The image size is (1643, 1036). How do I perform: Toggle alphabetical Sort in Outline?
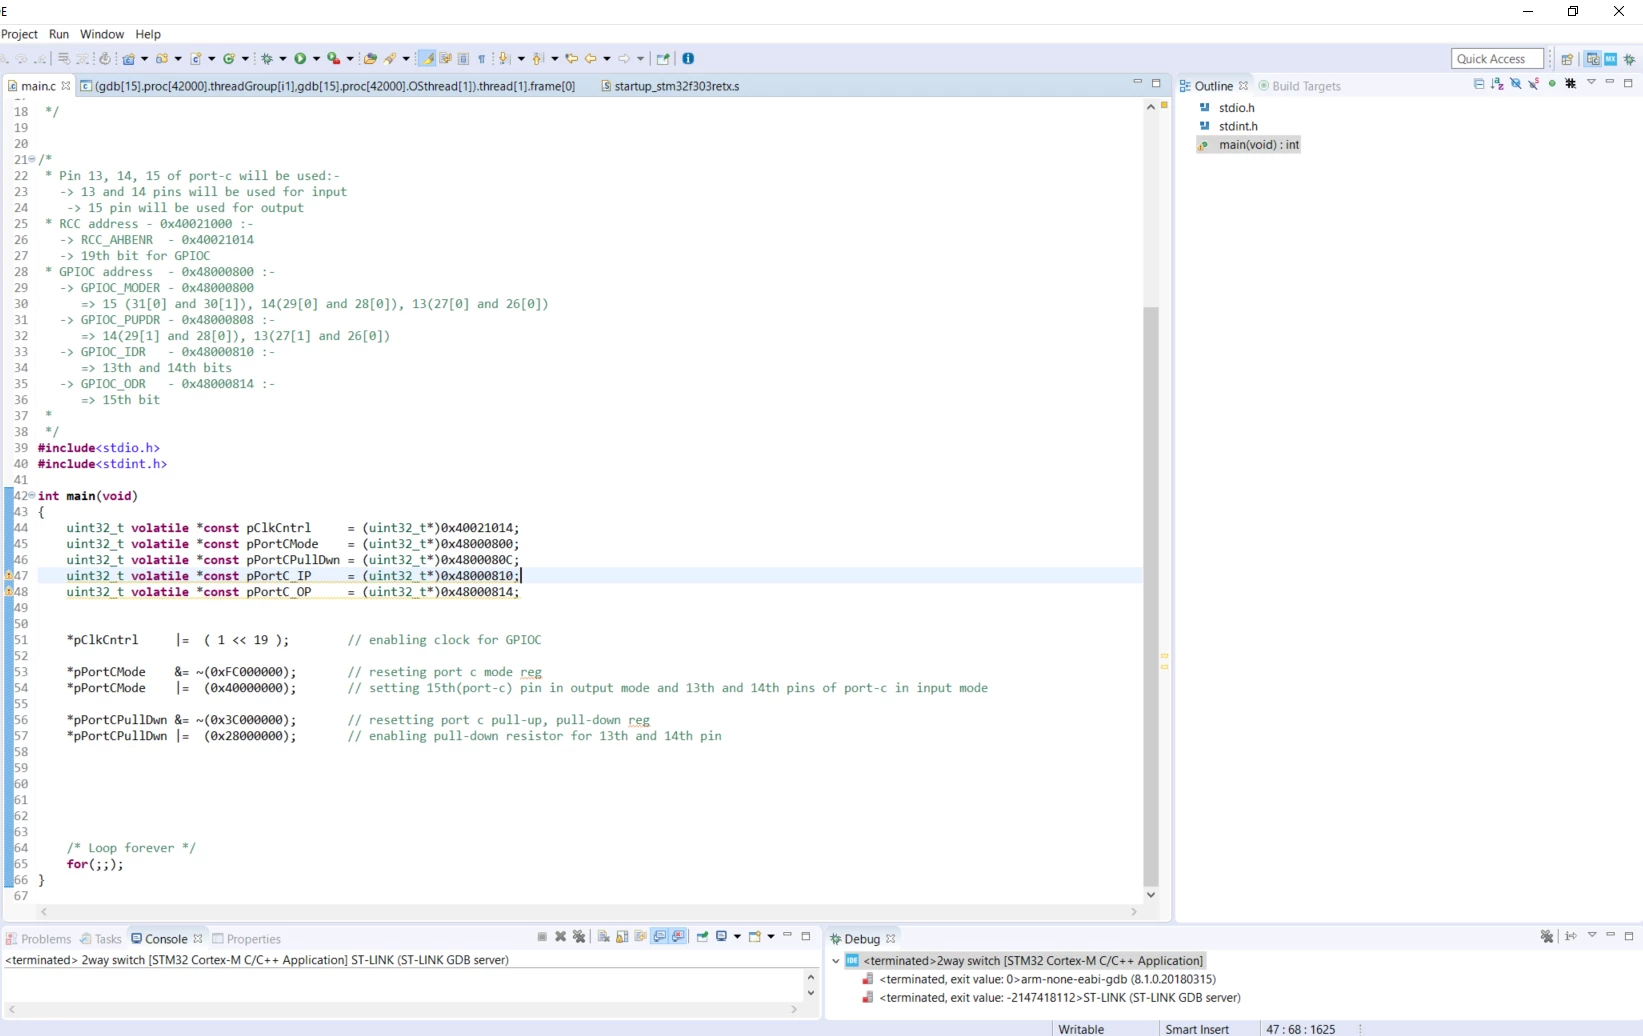1497,84
